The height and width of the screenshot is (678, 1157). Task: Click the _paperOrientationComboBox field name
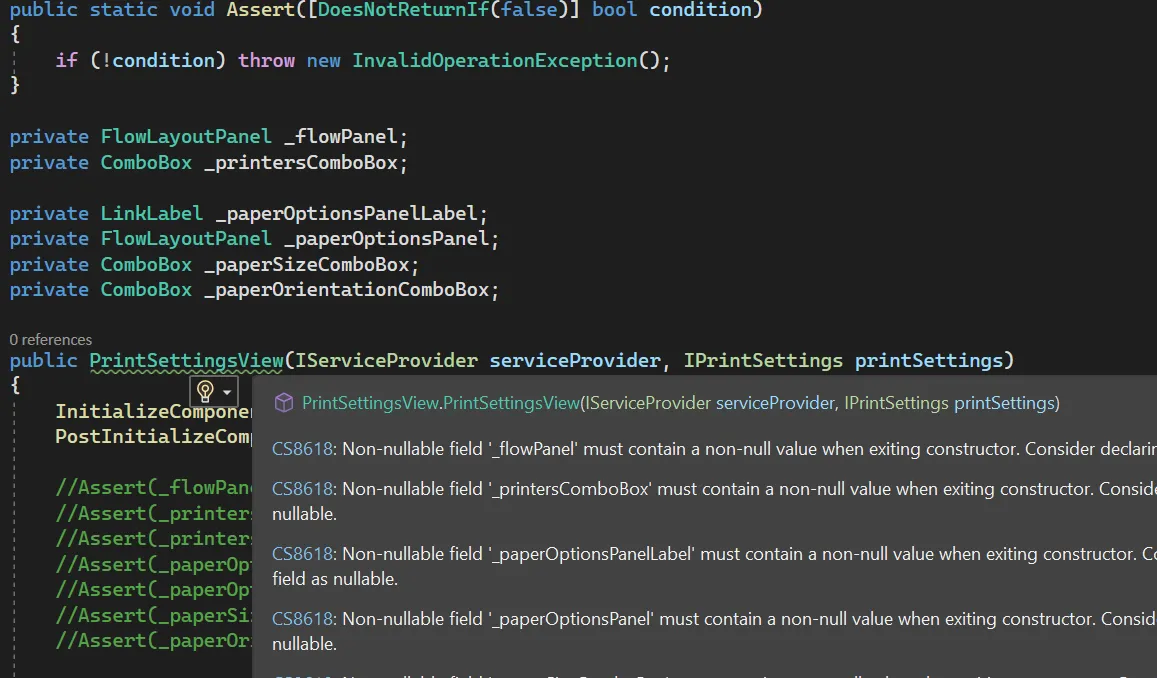coord(346,289)
